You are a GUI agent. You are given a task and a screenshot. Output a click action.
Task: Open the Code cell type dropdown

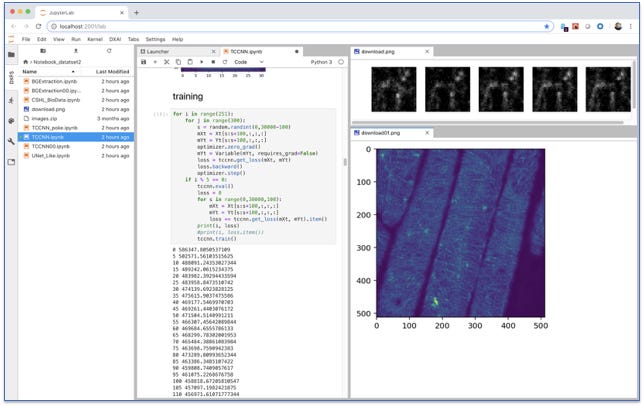pos(244,62)
